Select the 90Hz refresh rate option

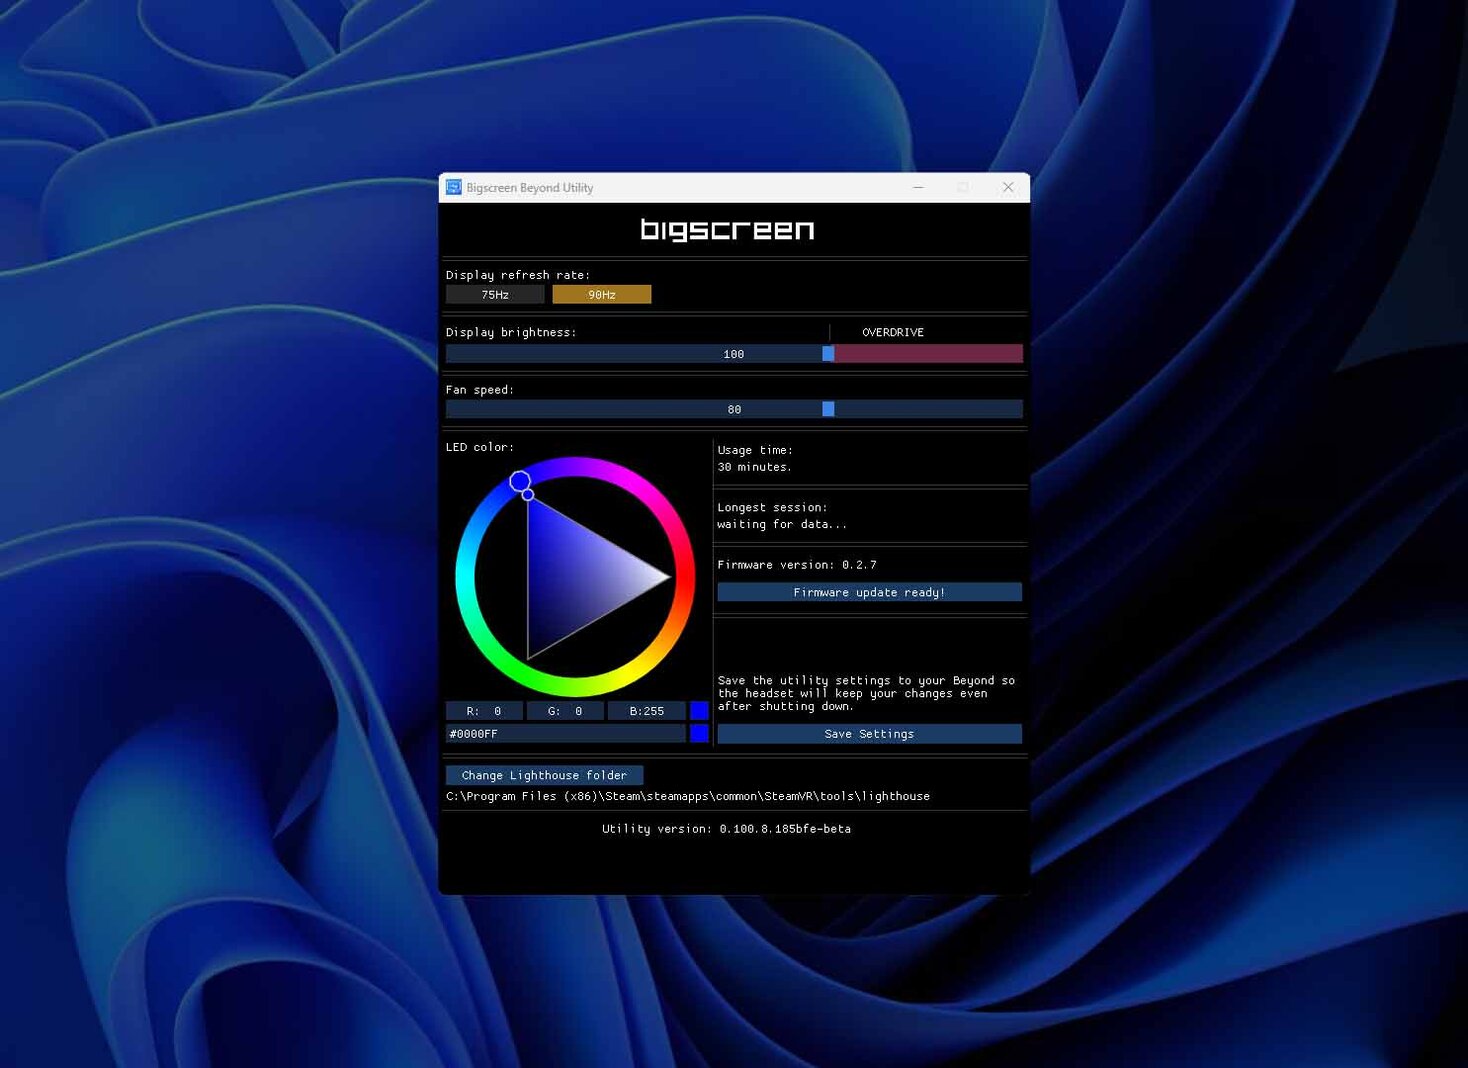pos(601,294)
